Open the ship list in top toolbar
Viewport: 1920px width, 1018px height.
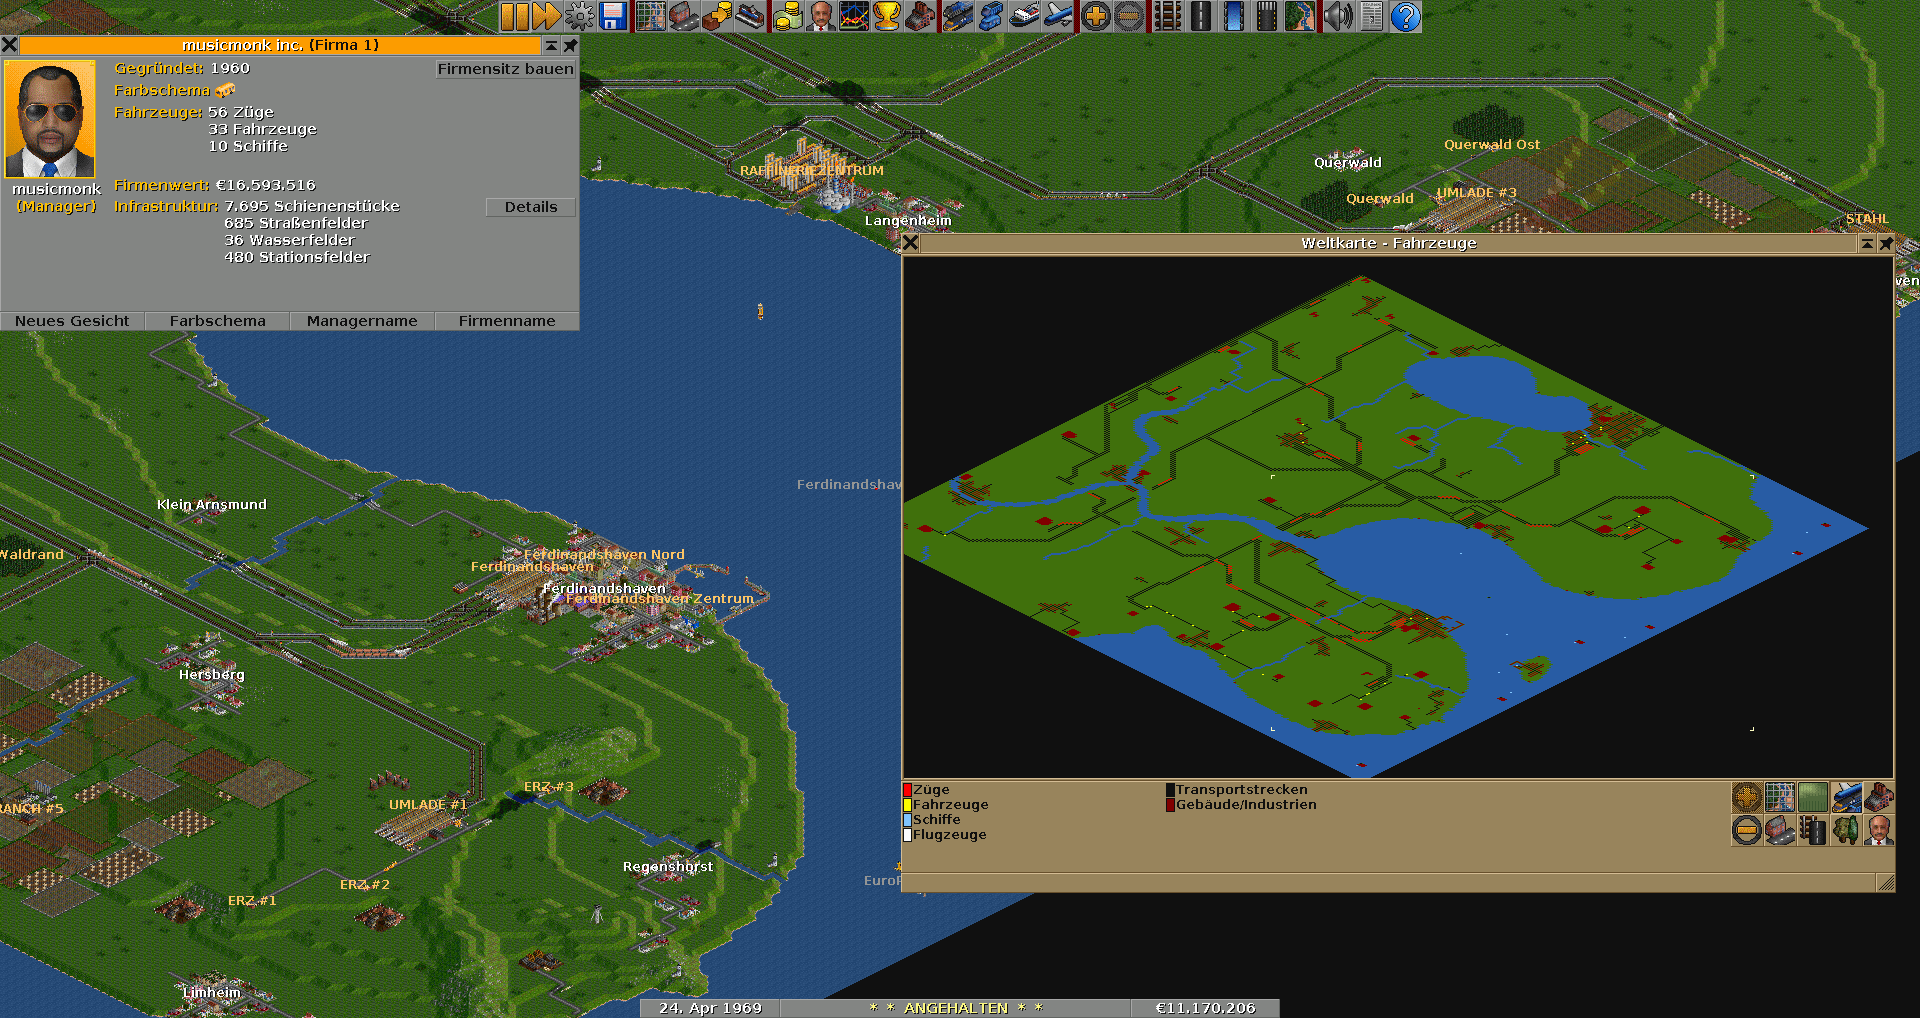[1024, 16]
